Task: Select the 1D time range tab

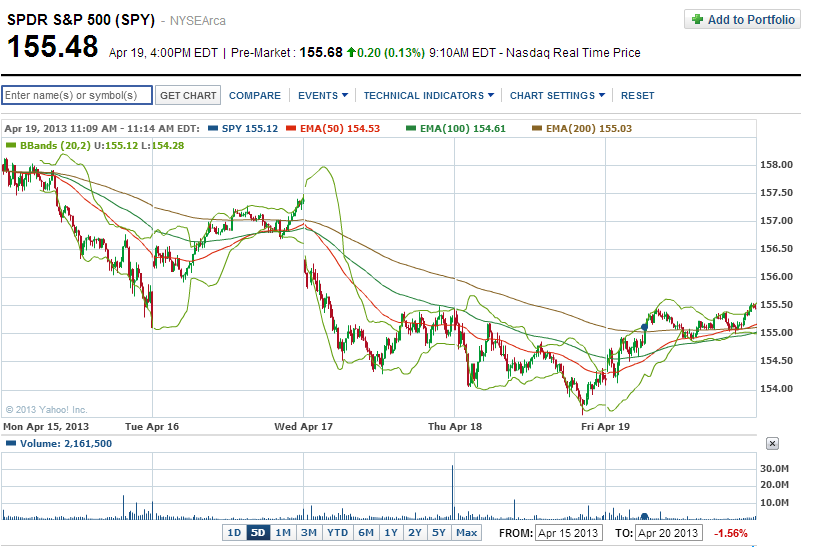Action: pos(234,532)
